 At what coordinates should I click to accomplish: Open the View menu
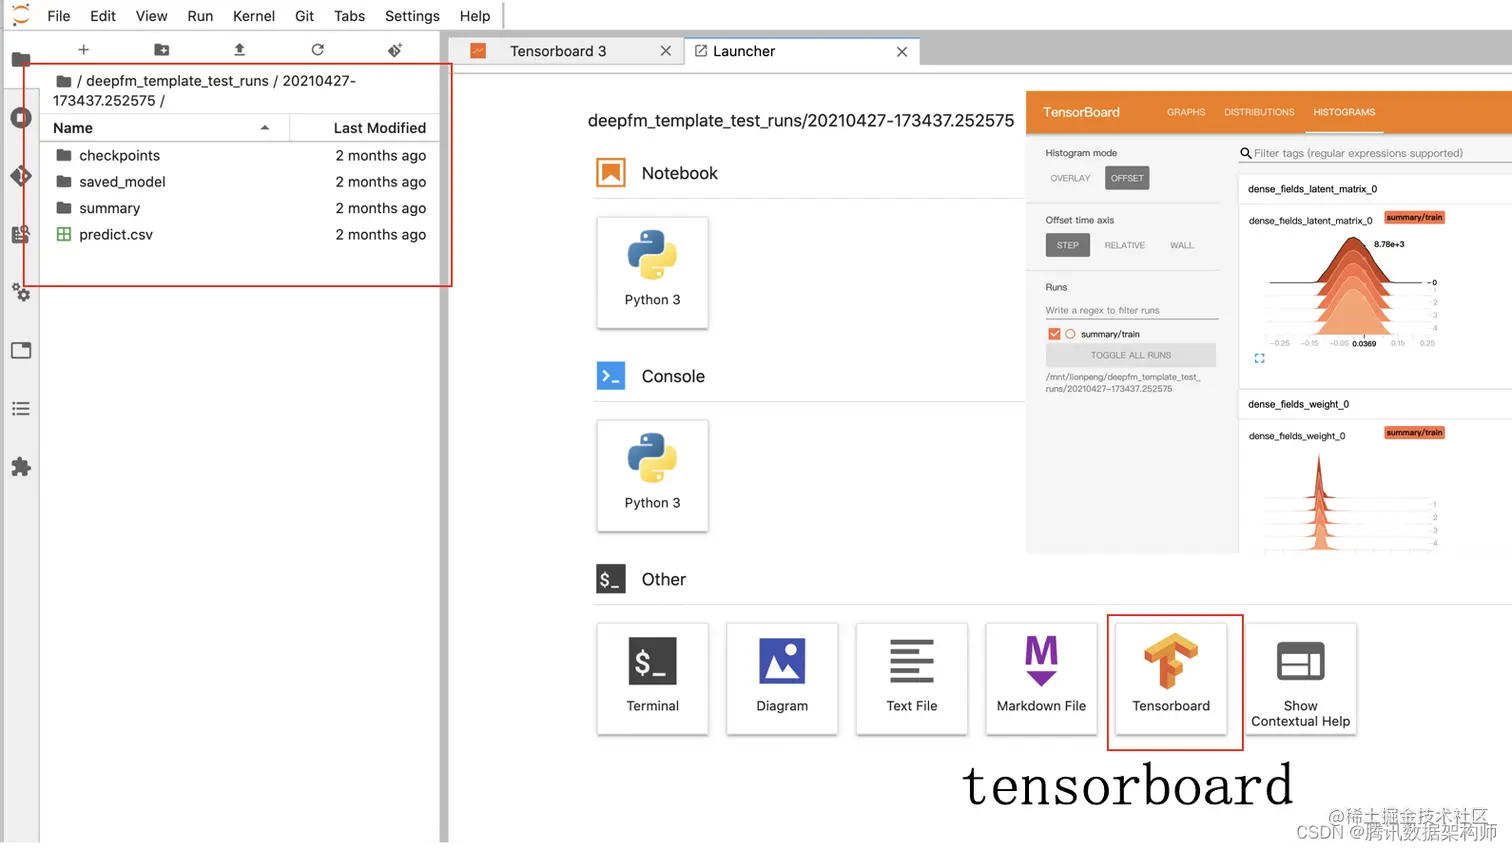coord(151,16)
